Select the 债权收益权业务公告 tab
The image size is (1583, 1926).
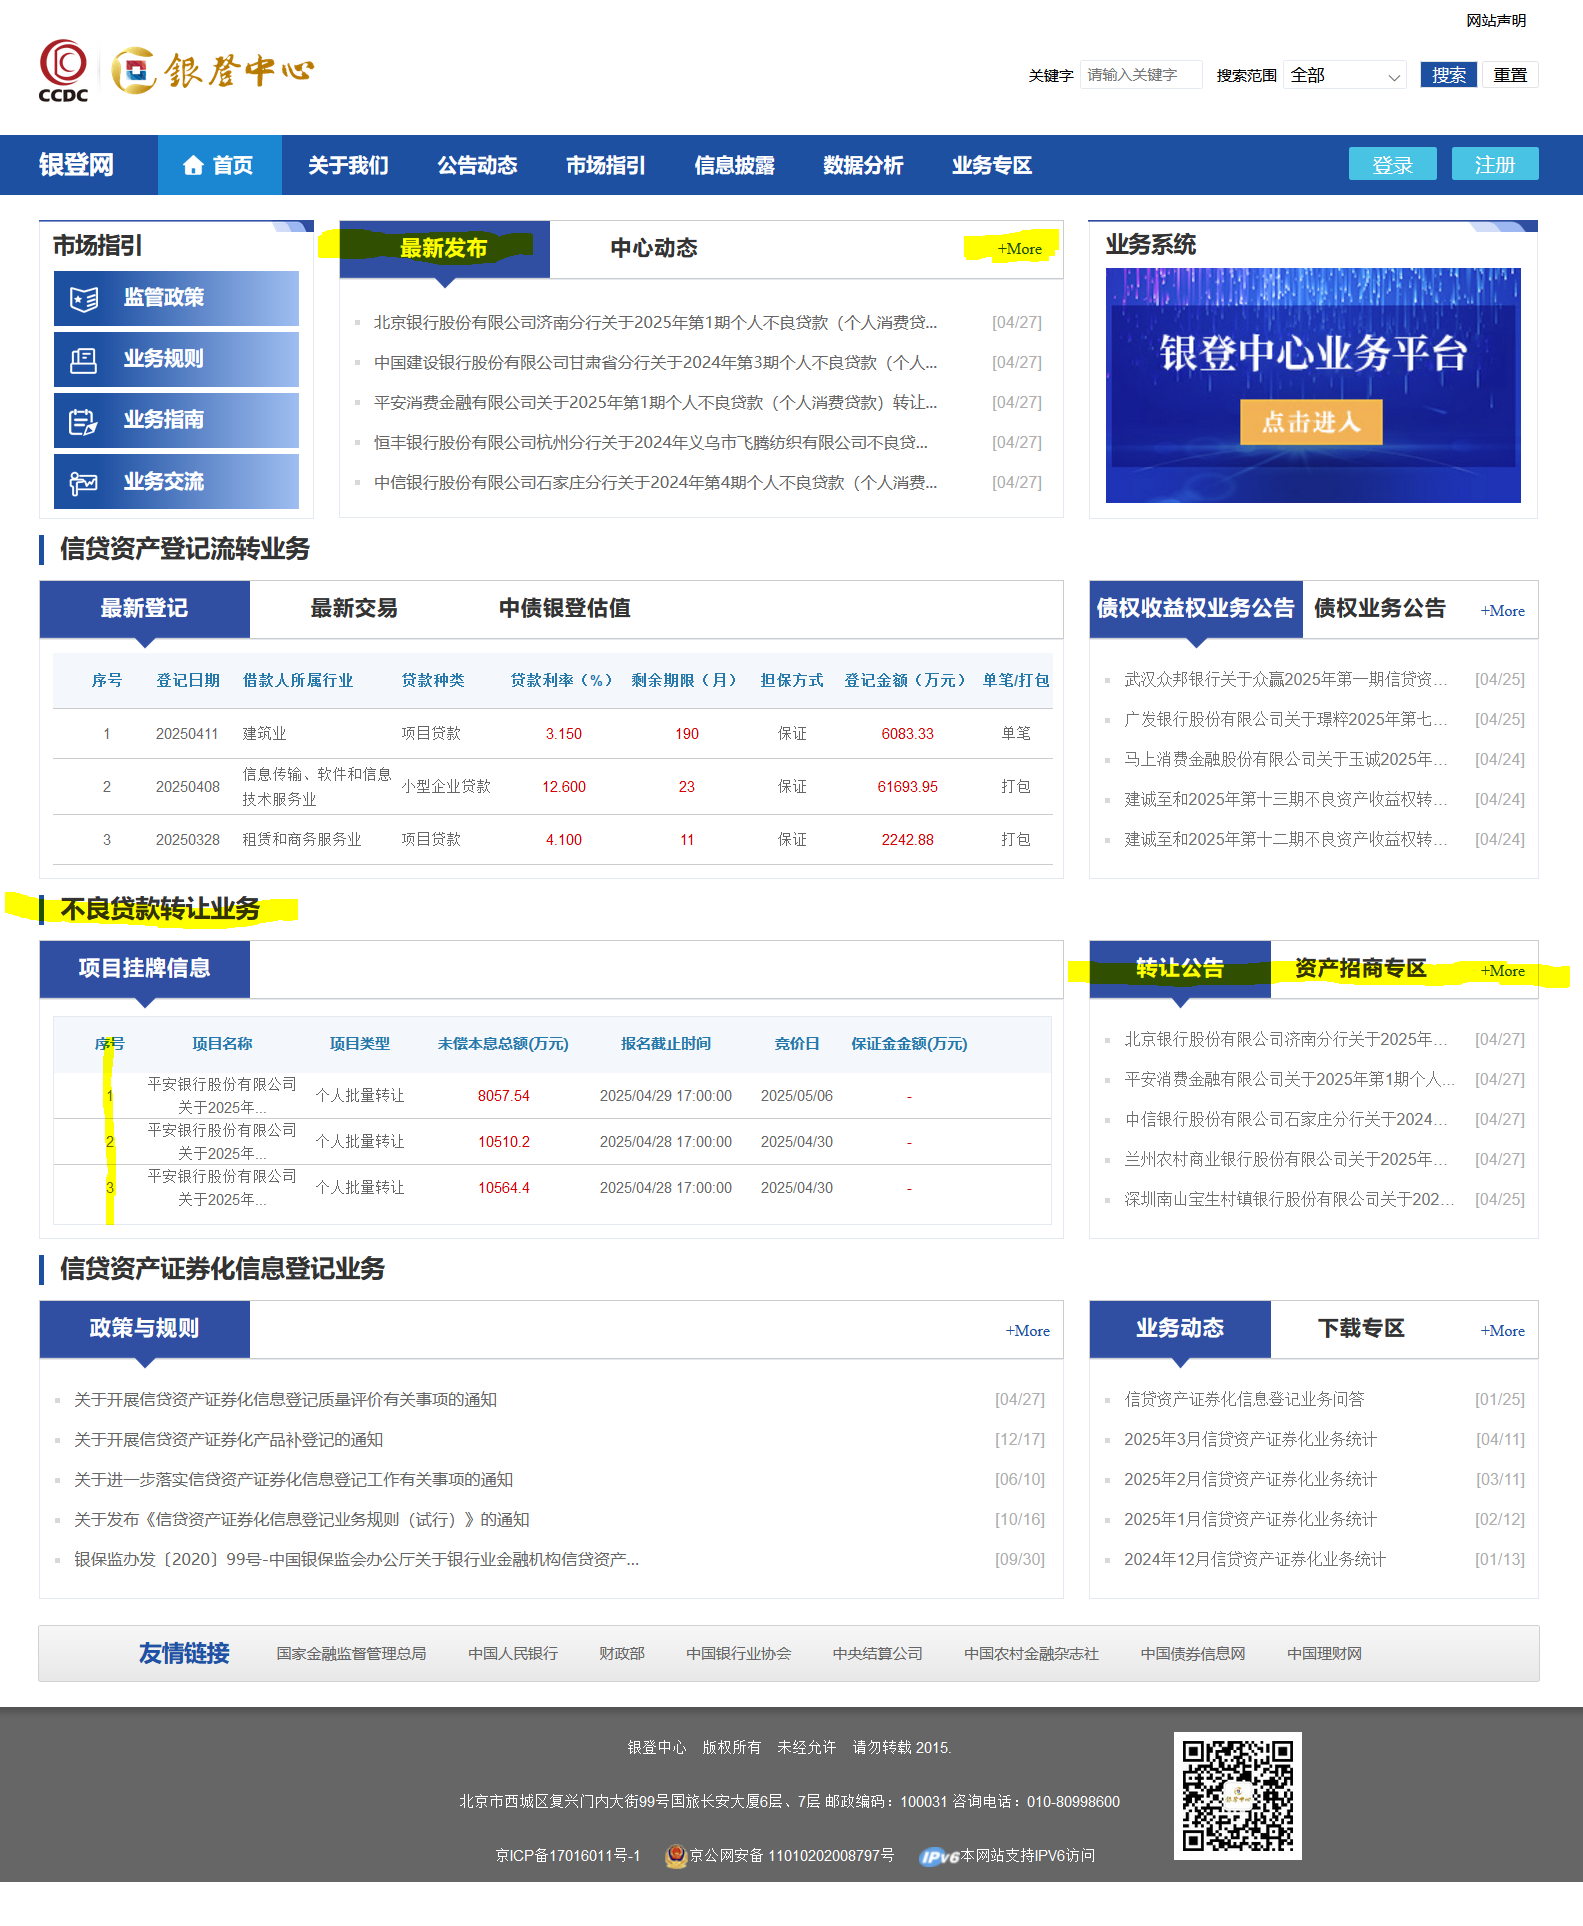tap(1196, 608)
